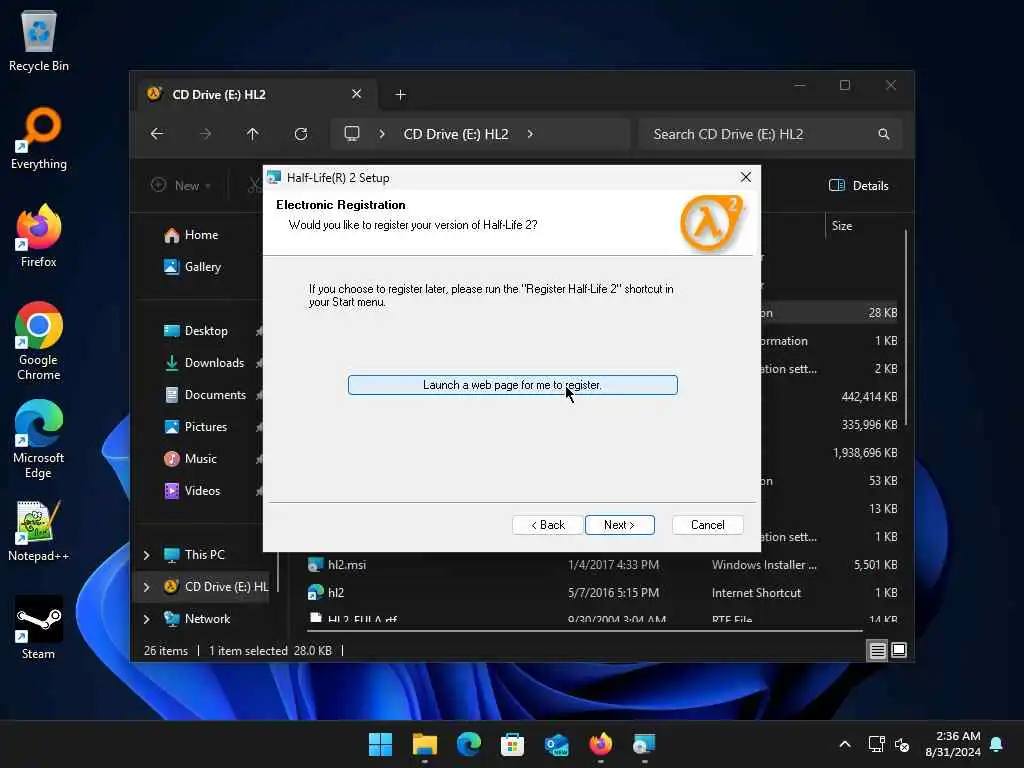Open Microsoft Store from the taskbar
1024x768 pixels.
512,744
